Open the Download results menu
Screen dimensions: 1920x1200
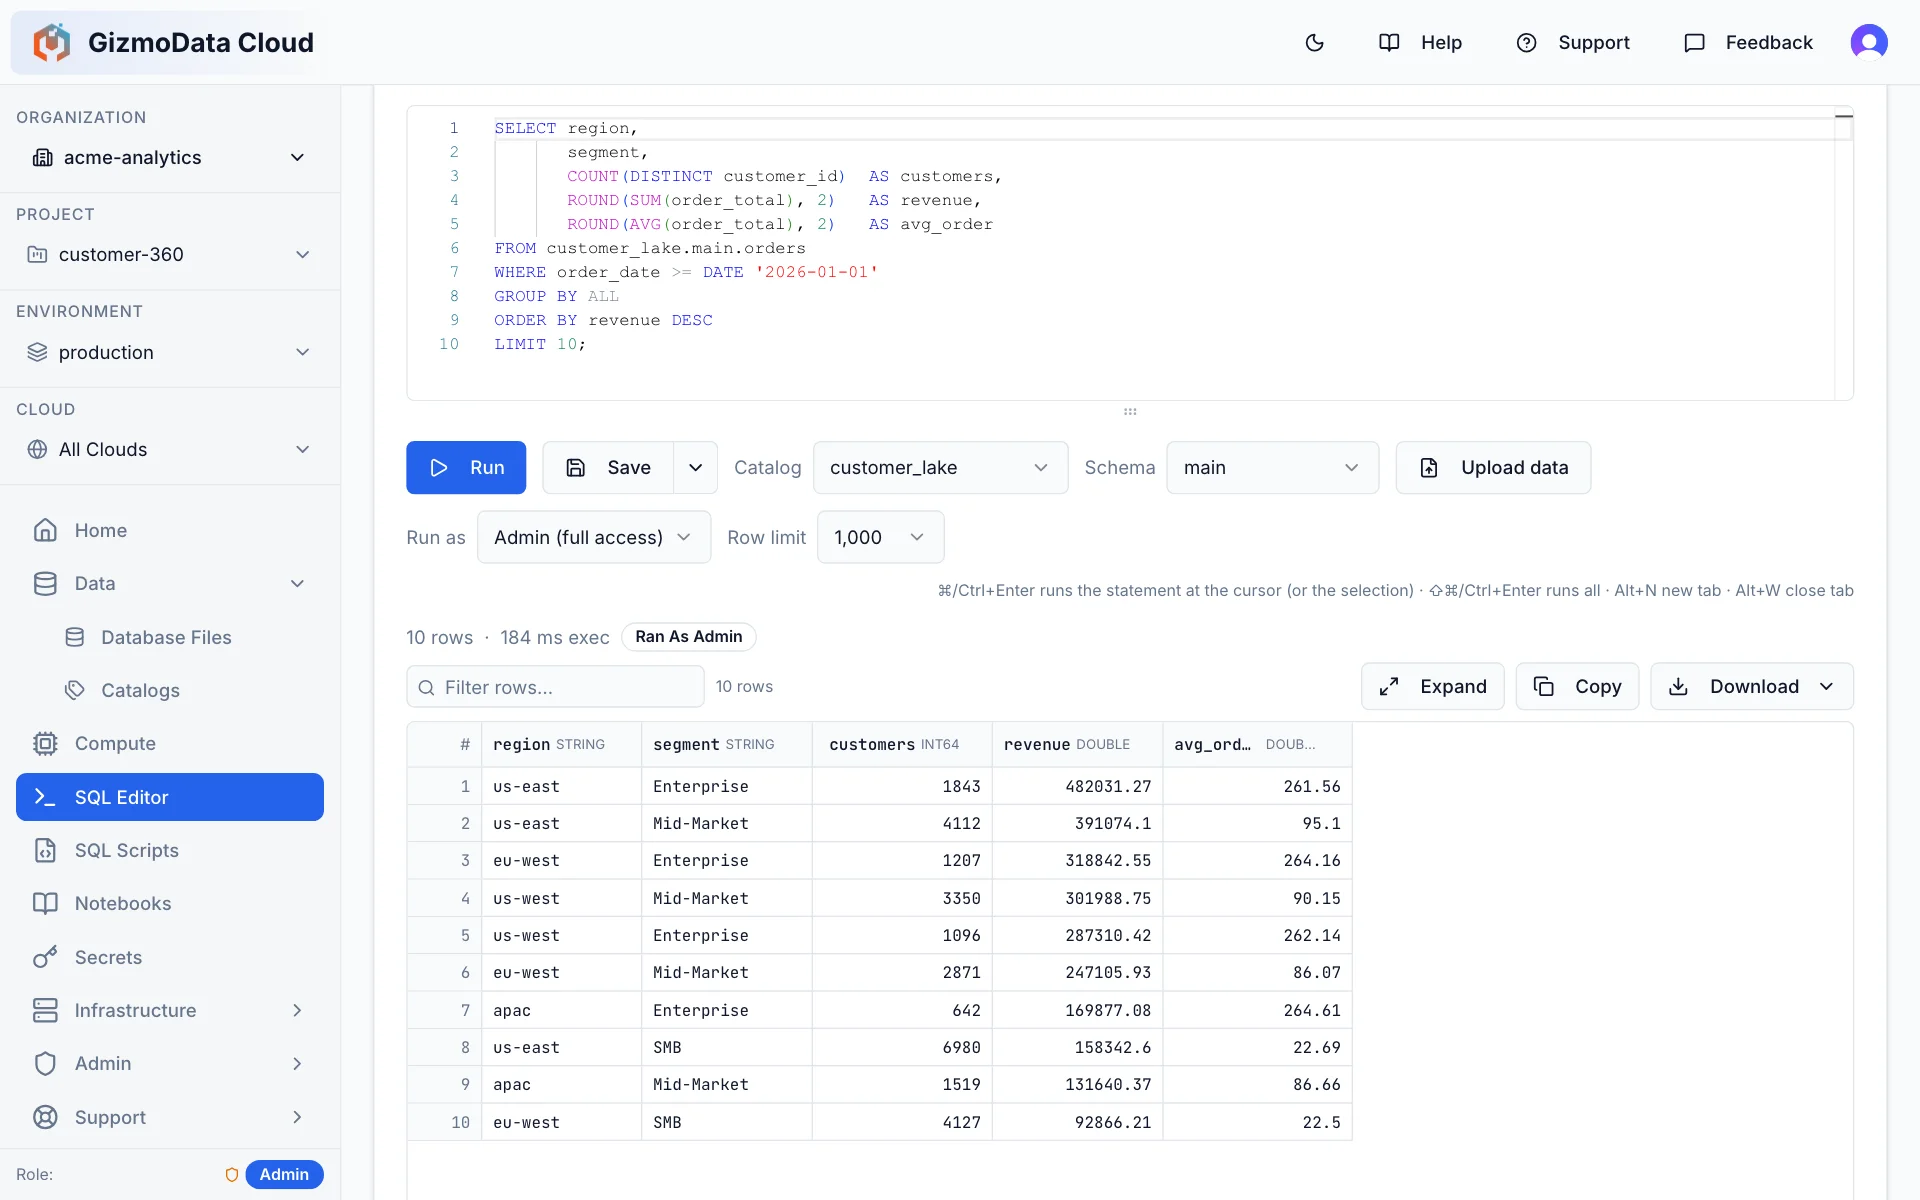(1751, 686)
